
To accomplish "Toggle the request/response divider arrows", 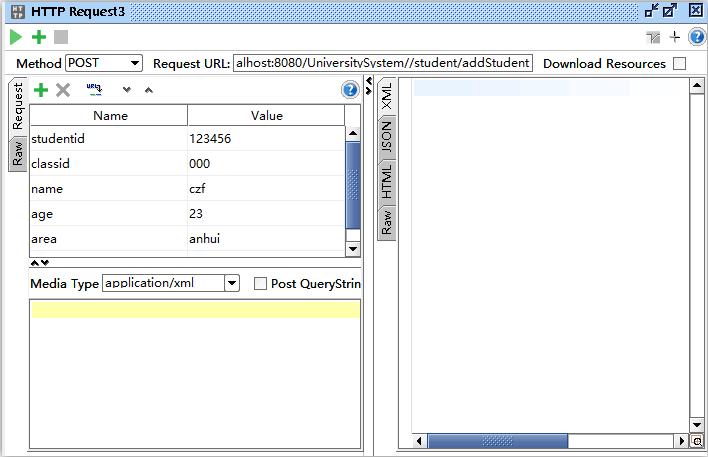I will (x=369, y=86).
